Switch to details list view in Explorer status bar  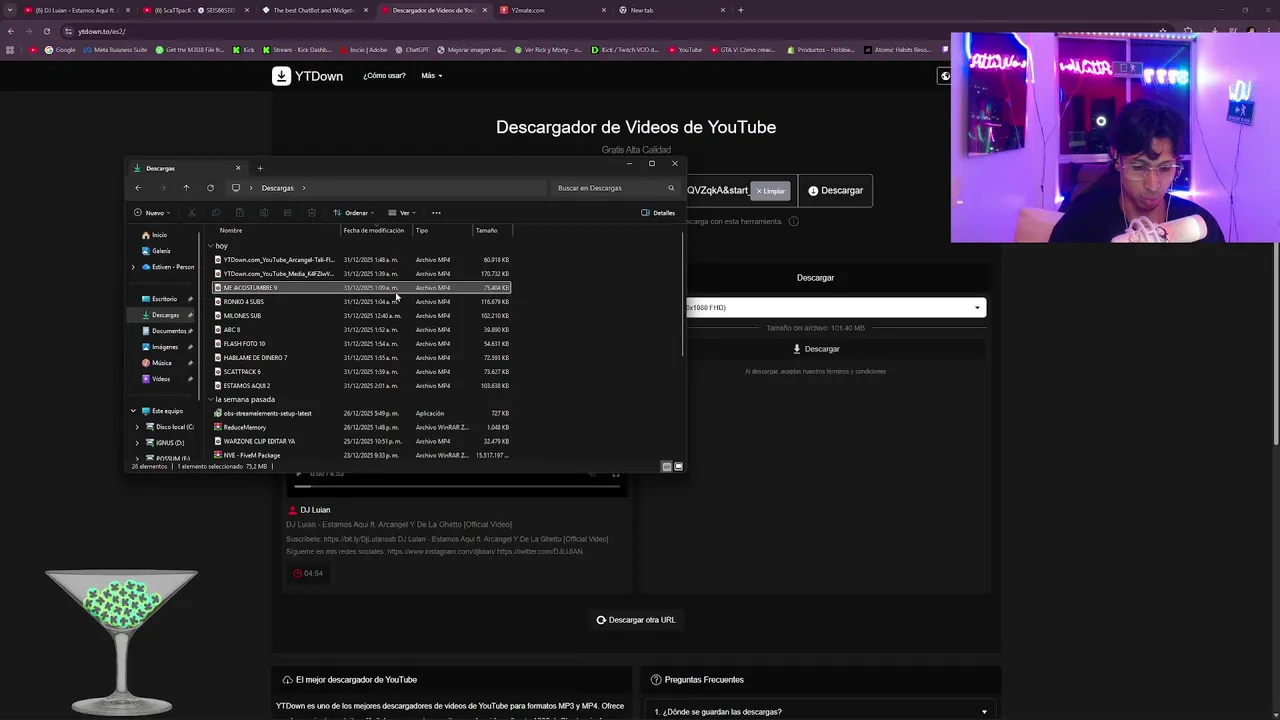click(667, 467)
